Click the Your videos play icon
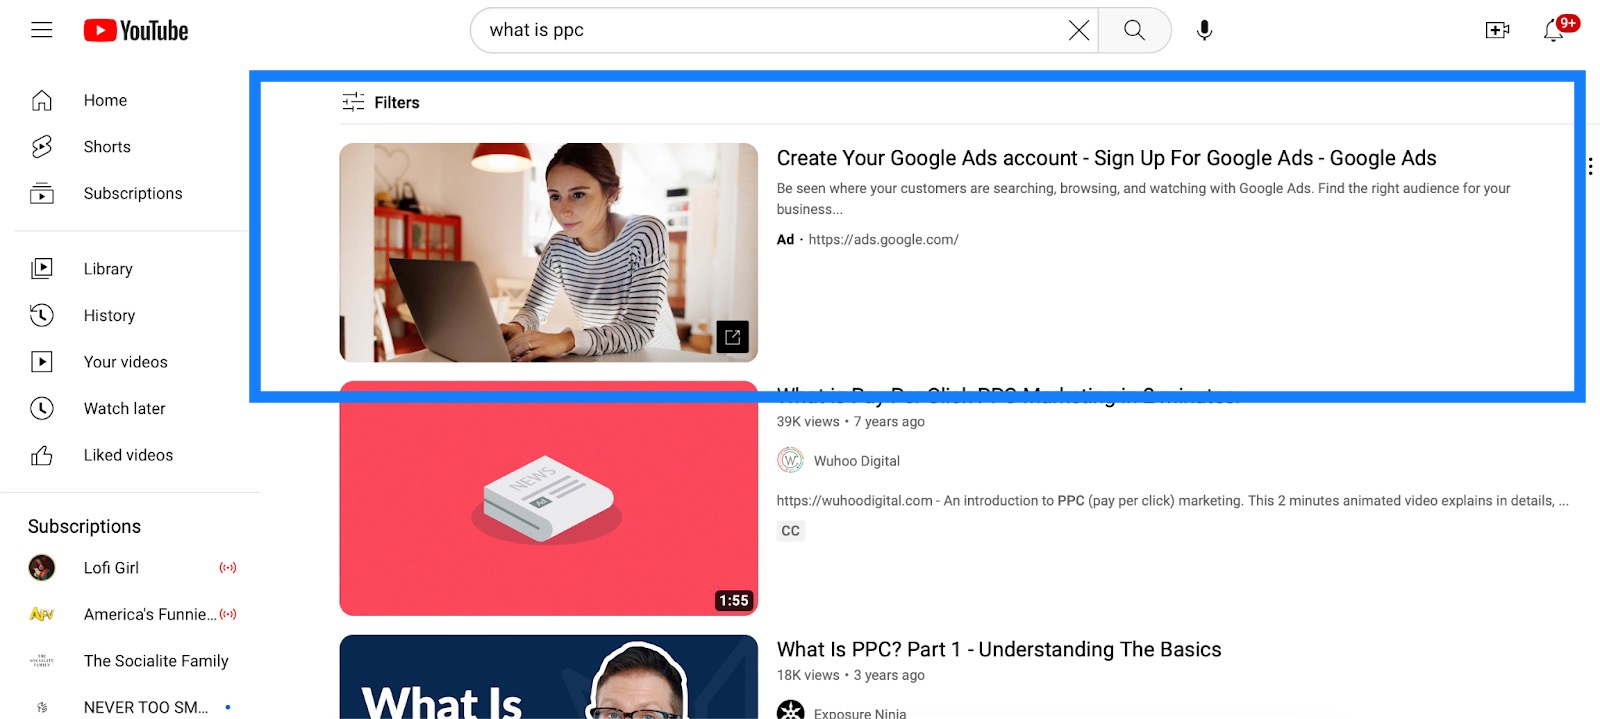 coord(42,362)
